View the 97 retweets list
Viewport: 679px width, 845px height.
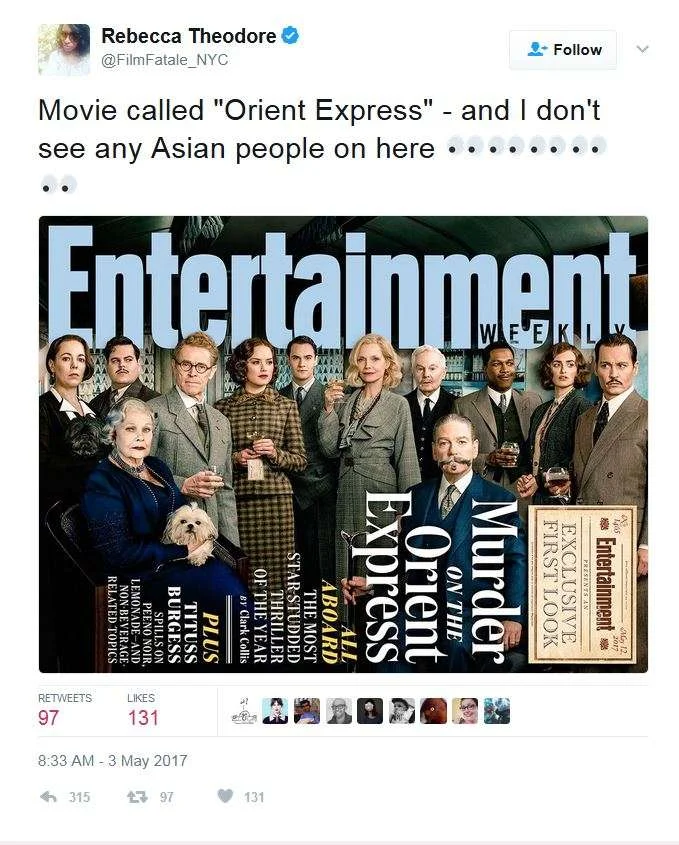point(65,709)
